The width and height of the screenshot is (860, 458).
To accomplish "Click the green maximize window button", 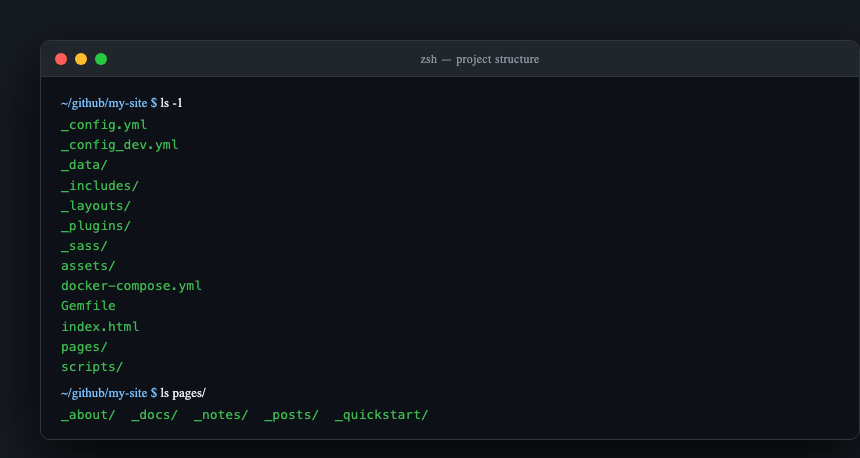I will 101,59.
